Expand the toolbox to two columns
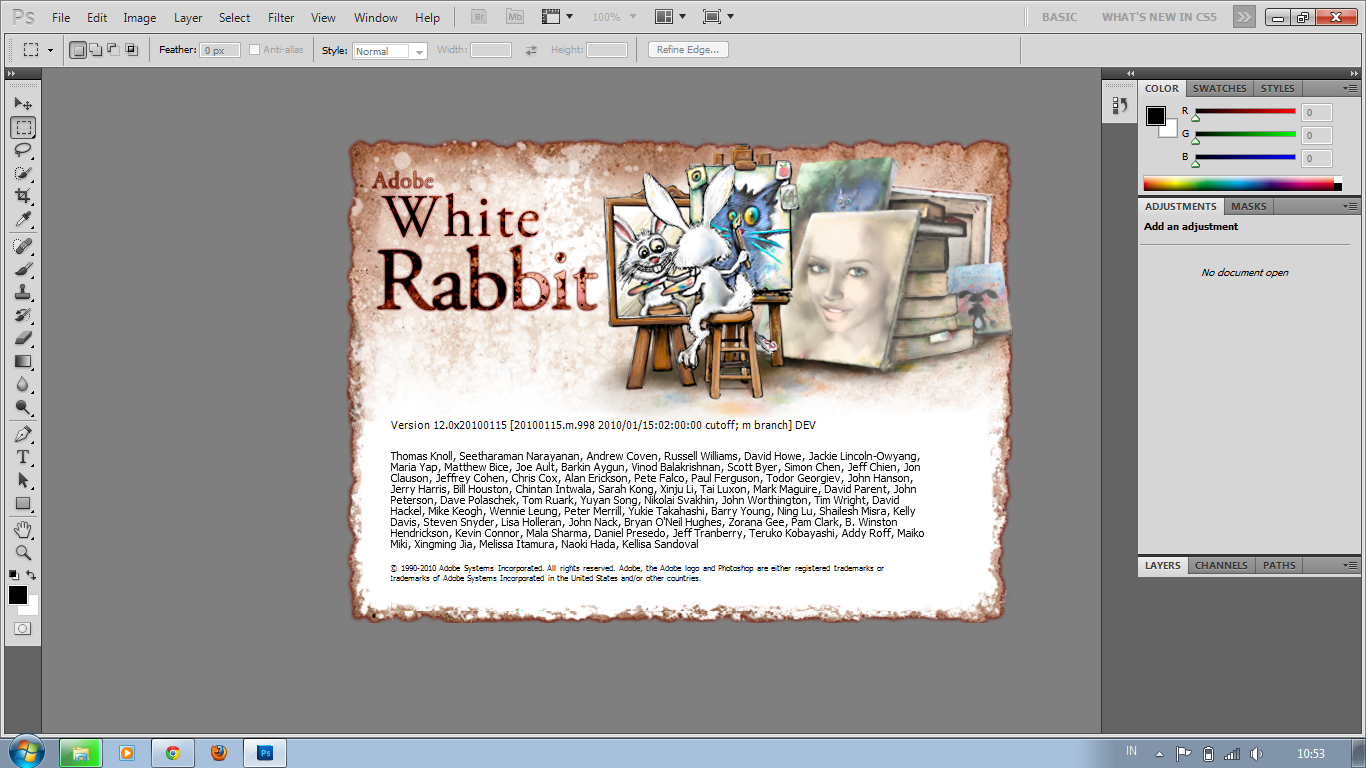This screenshot has height=768, width=1366. click(12, 74)
